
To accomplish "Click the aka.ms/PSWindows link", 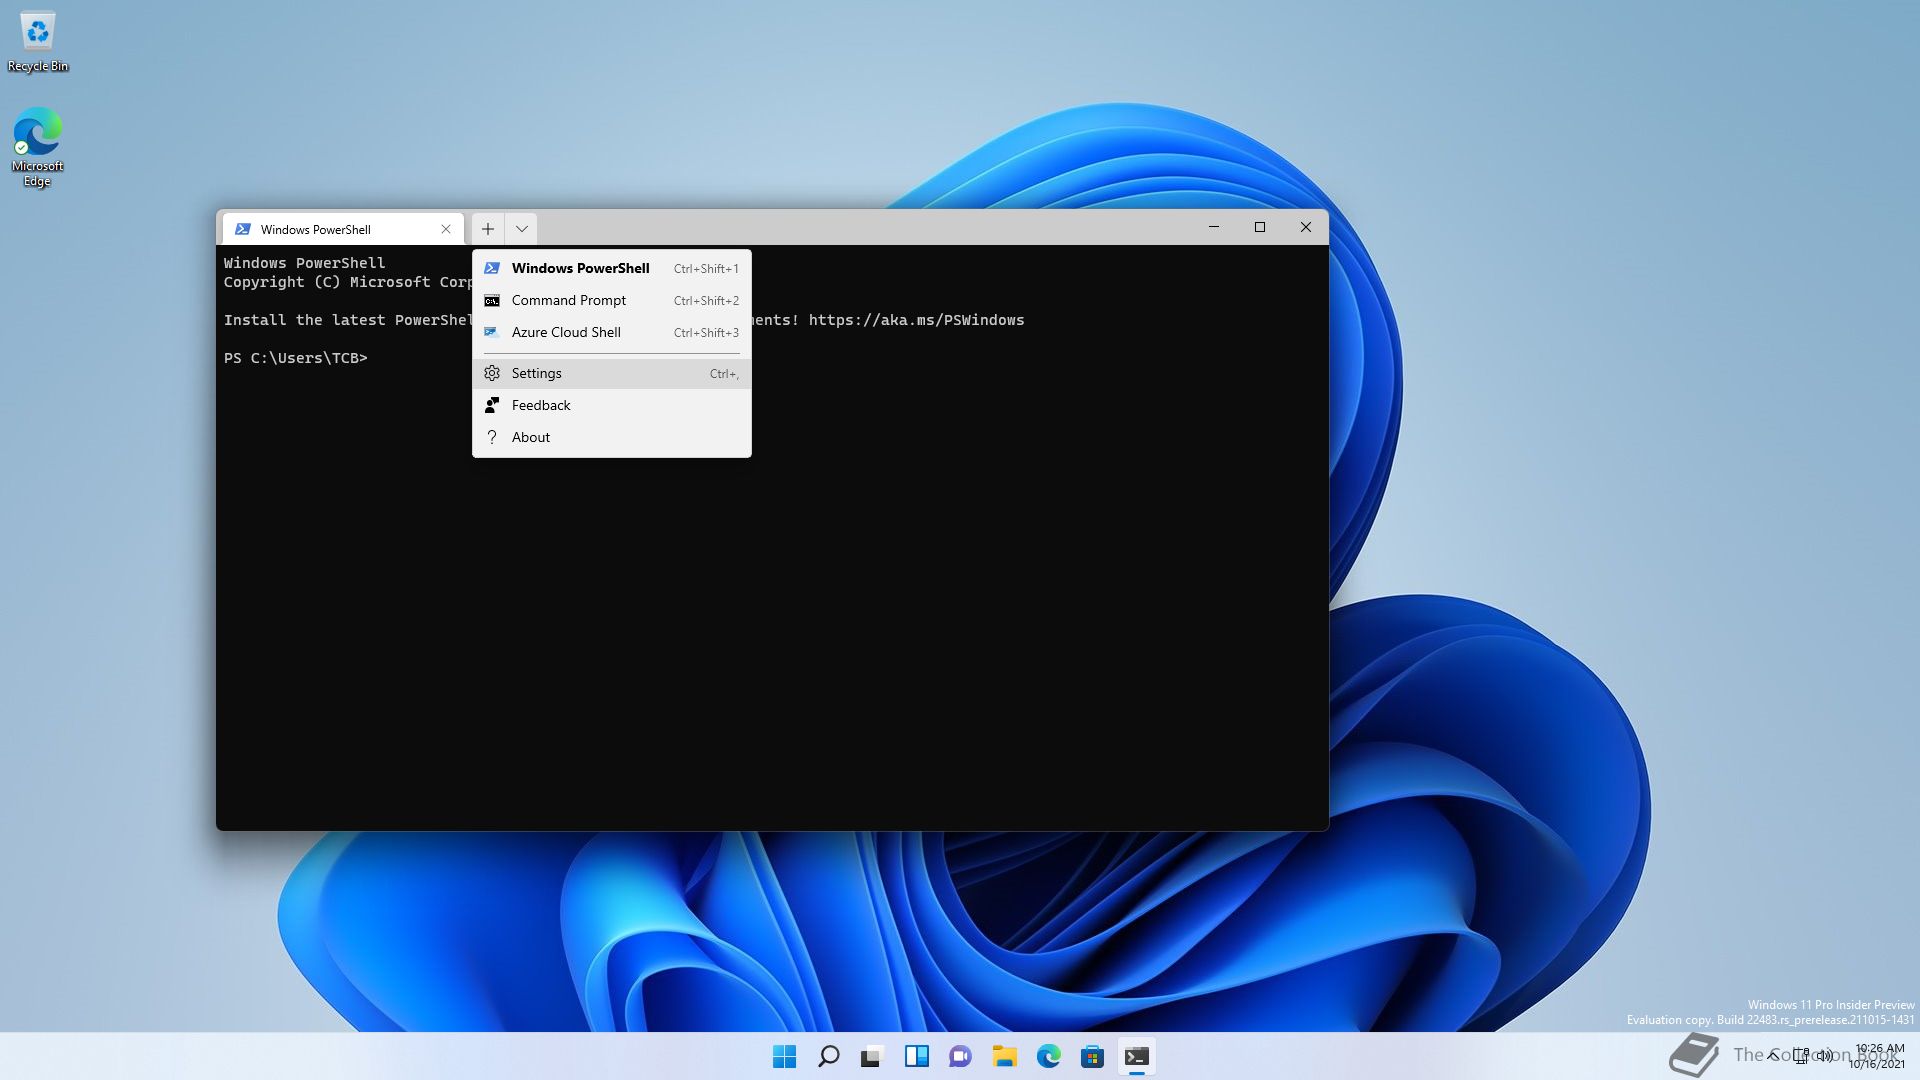I will point(916,320).
